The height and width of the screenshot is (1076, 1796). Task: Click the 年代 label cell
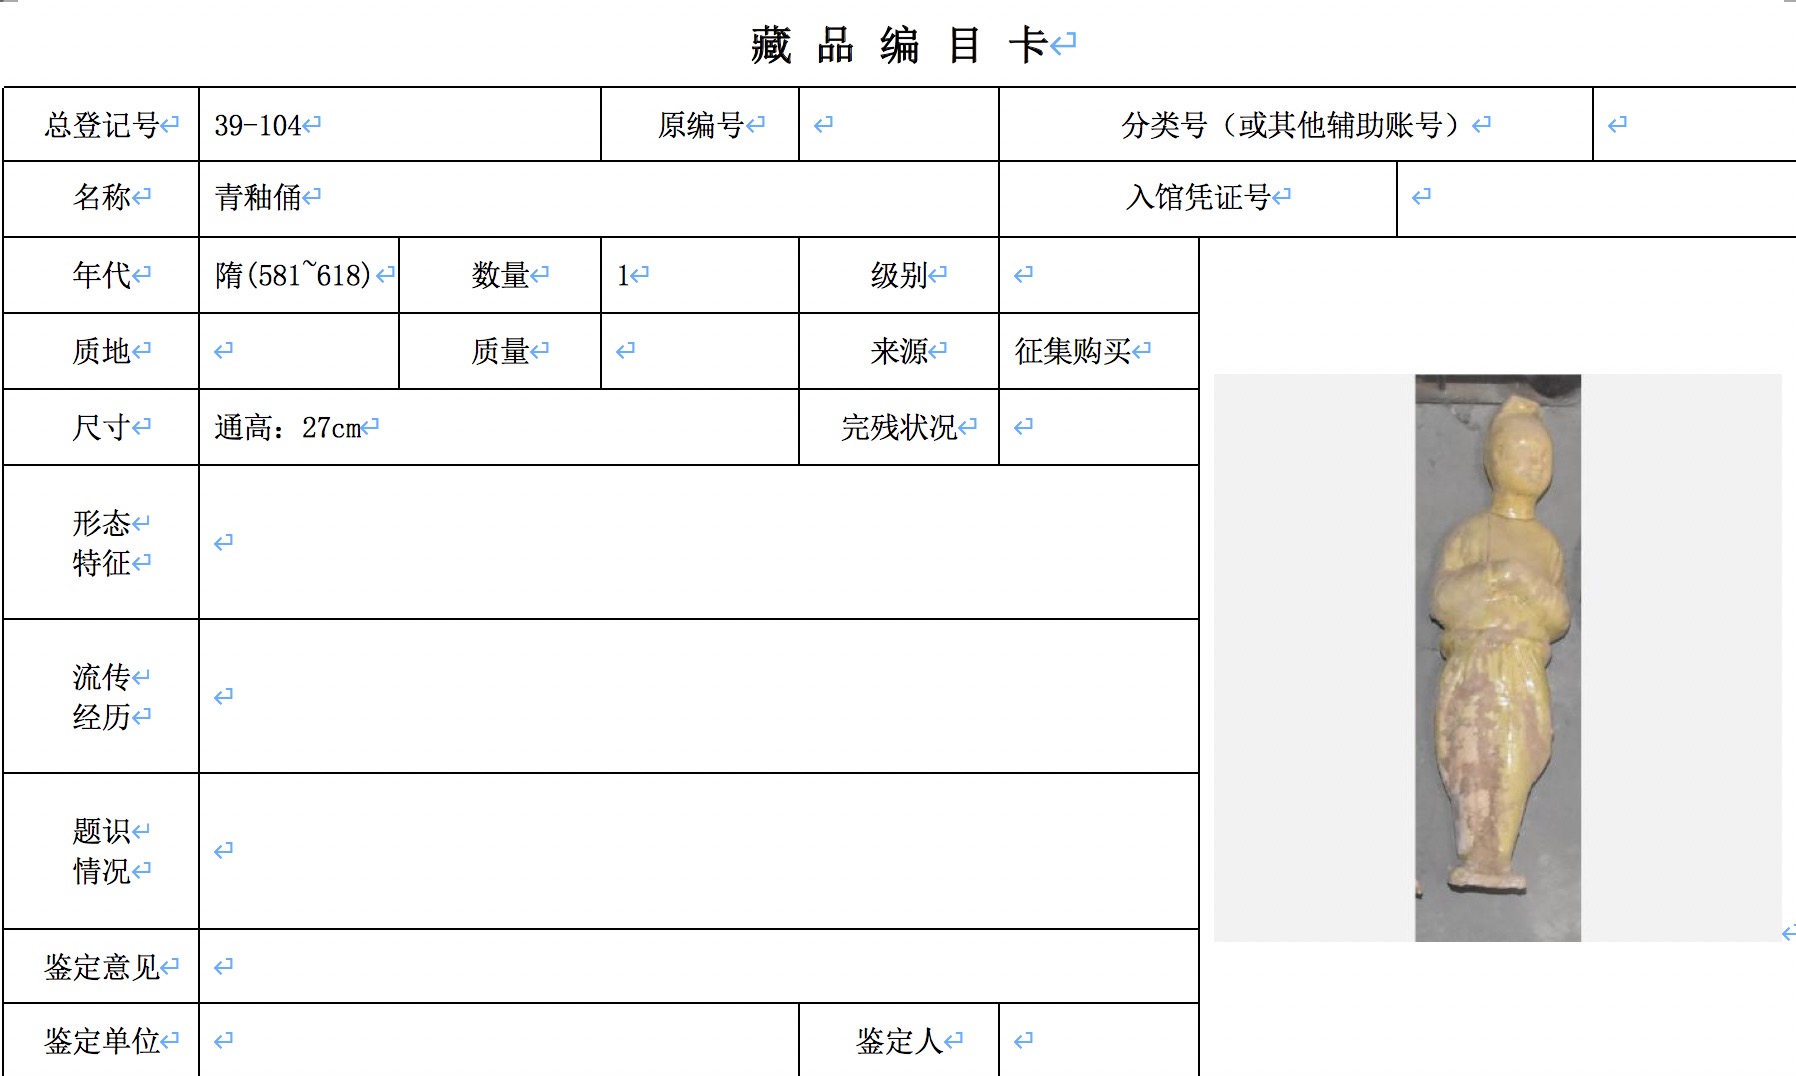(x=101, y=274)
